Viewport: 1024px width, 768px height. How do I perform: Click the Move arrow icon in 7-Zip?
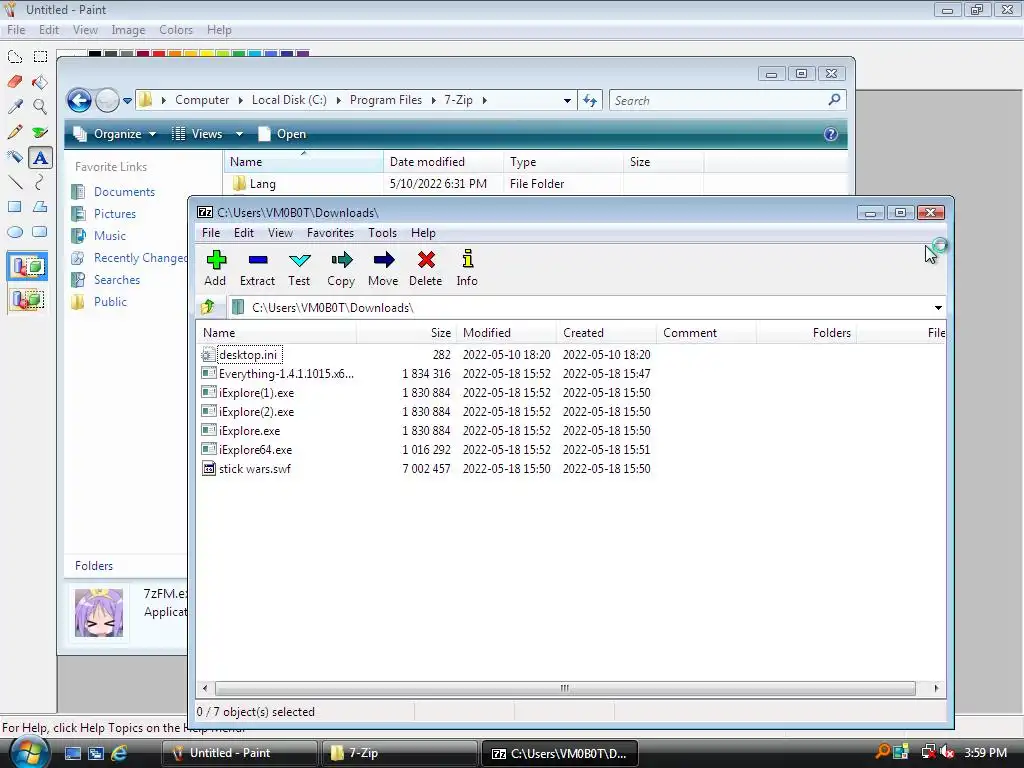coord(383,260)
